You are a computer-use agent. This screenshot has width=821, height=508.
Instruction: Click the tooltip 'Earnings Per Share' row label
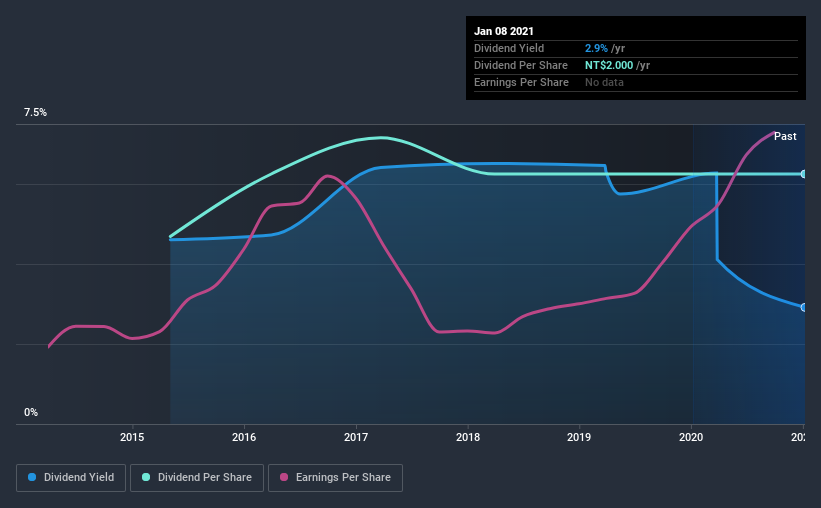pyautogui.click(x=521, y=82)
